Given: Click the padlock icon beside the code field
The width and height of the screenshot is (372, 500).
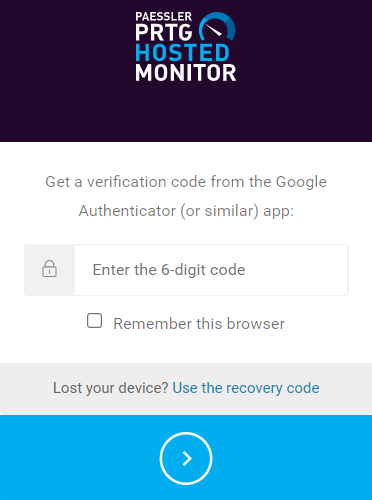Looking at the screenshot, I should 49,269.
